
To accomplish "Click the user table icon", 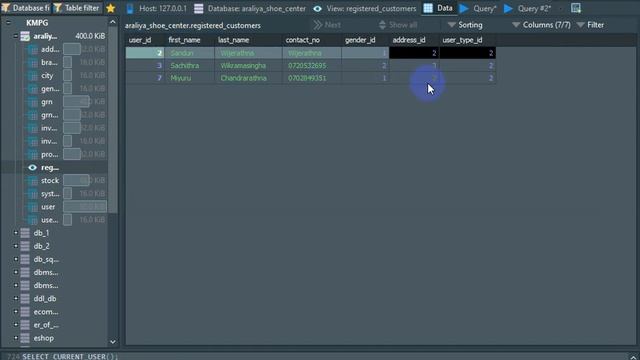I will point(33,207).
